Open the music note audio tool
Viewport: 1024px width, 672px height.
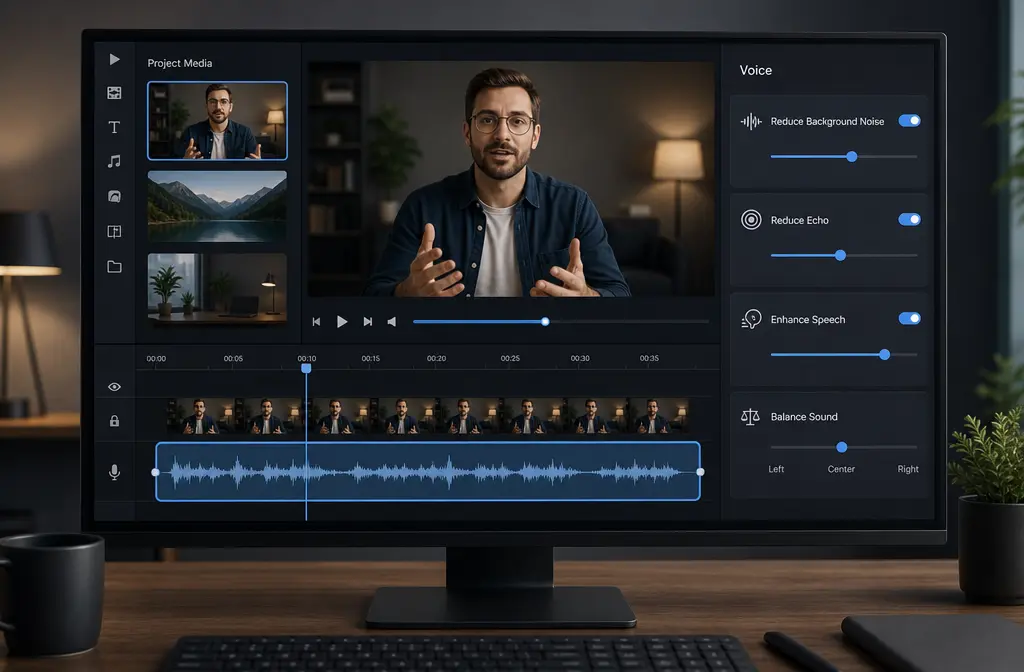(x=114, y=161)
